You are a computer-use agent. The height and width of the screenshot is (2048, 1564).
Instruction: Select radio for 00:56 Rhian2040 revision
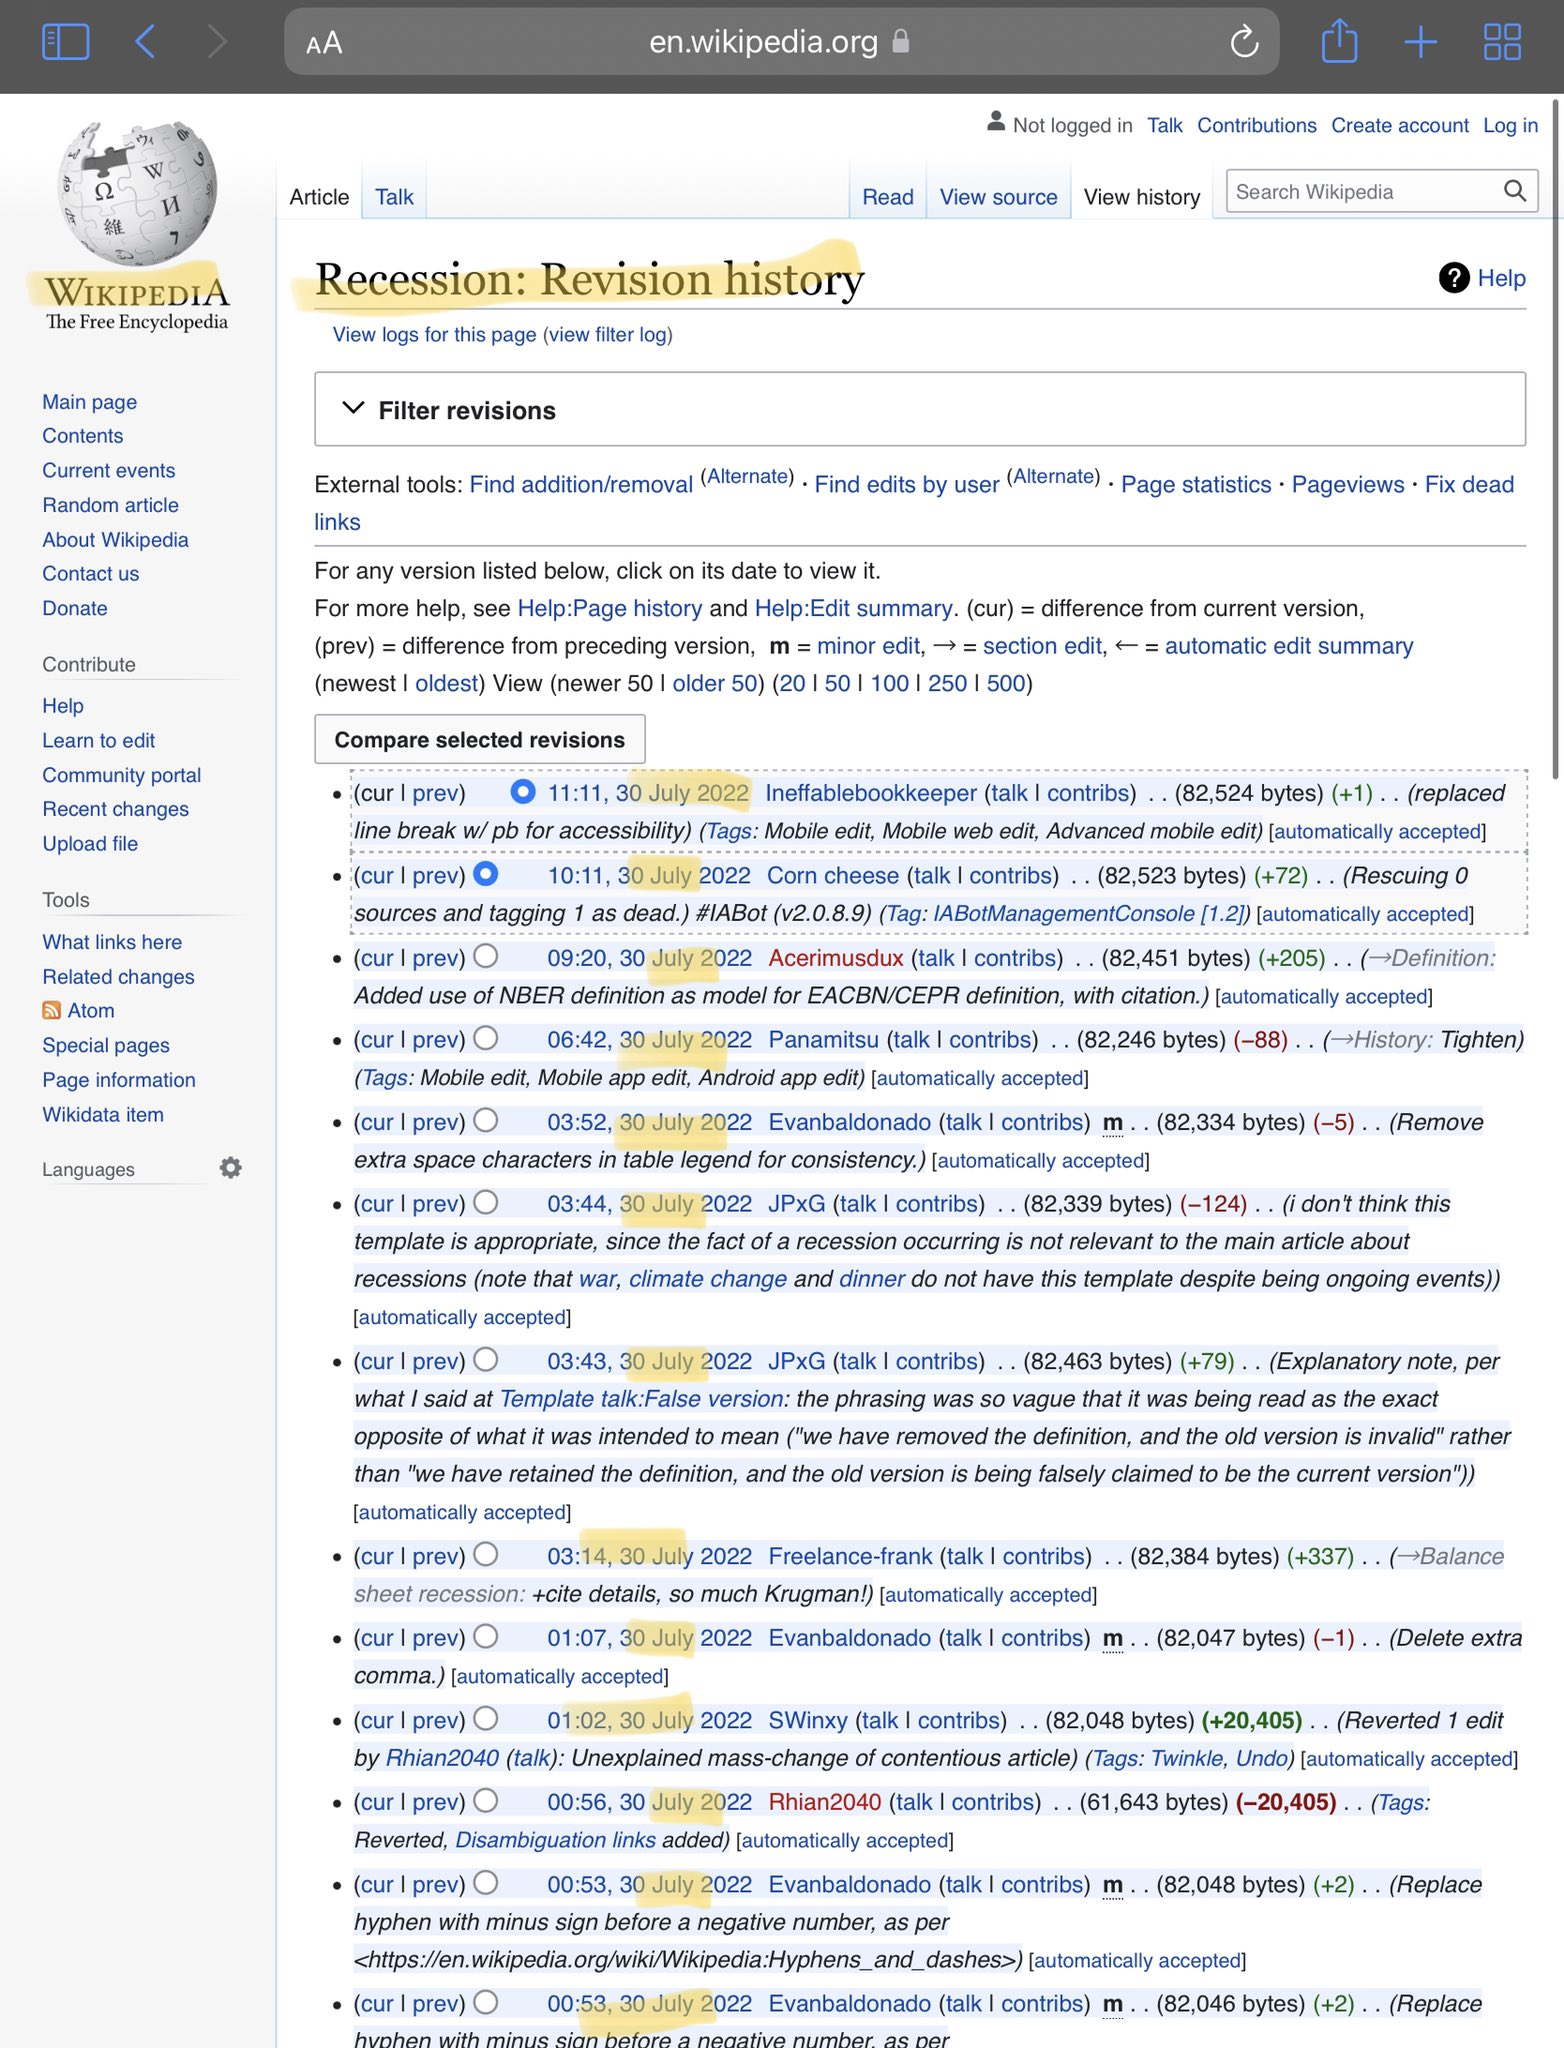pos(486,1800)
